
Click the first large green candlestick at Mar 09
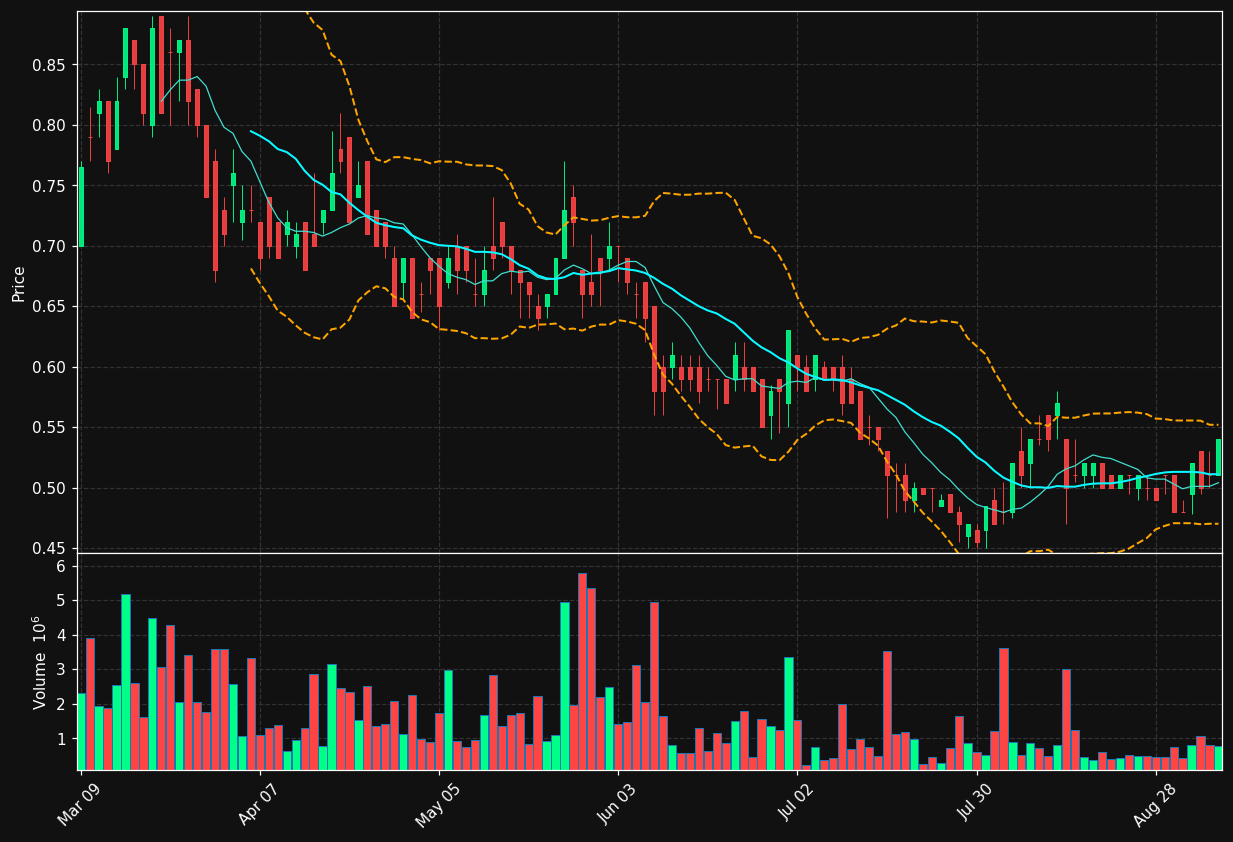(x=81, y=207)
